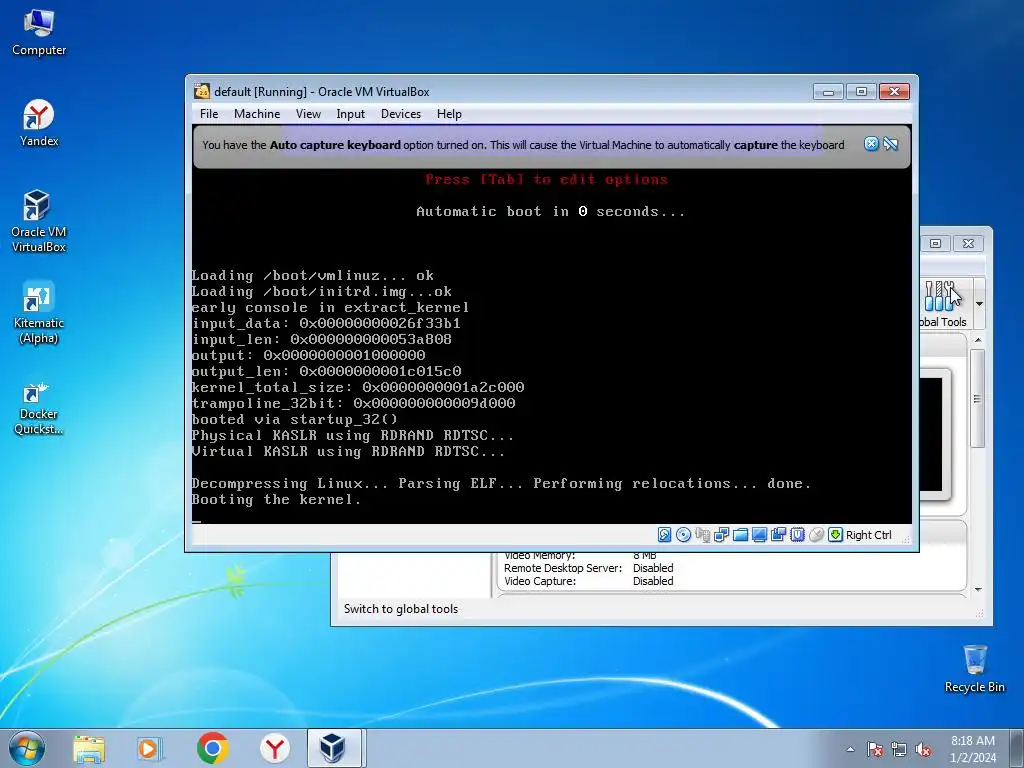
Task: Click the scroll-down arrow in Manager details
Action: 978,589
